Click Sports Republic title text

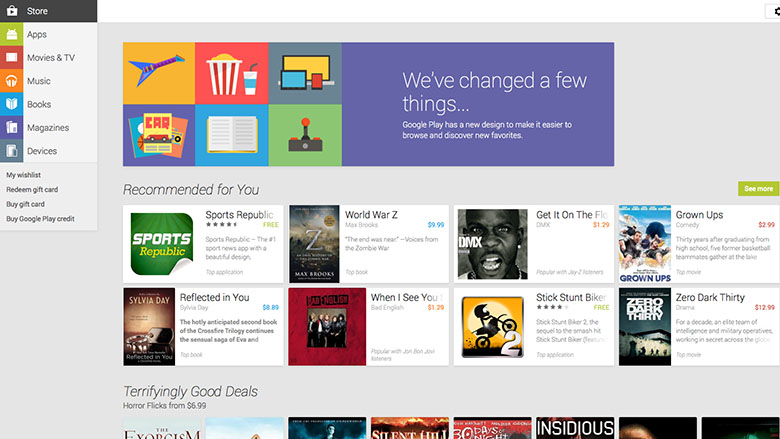point(239,215)
